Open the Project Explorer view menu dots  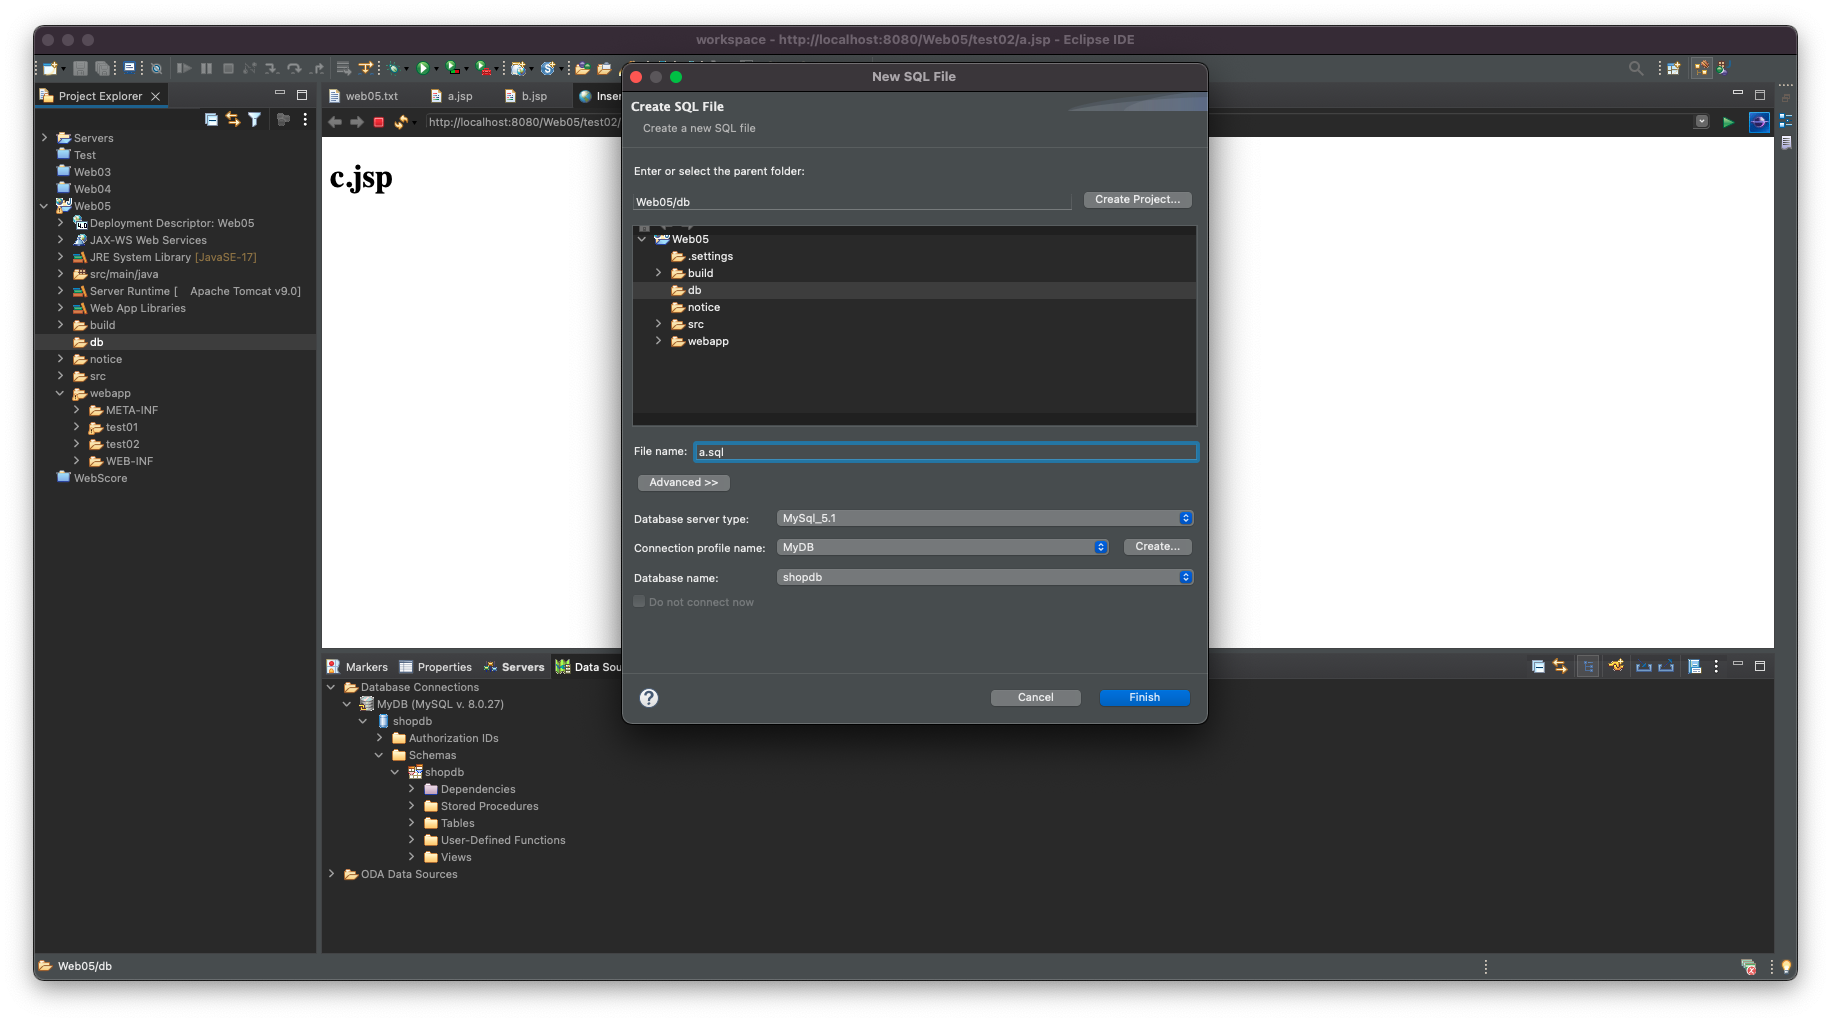tap(305, 119)
